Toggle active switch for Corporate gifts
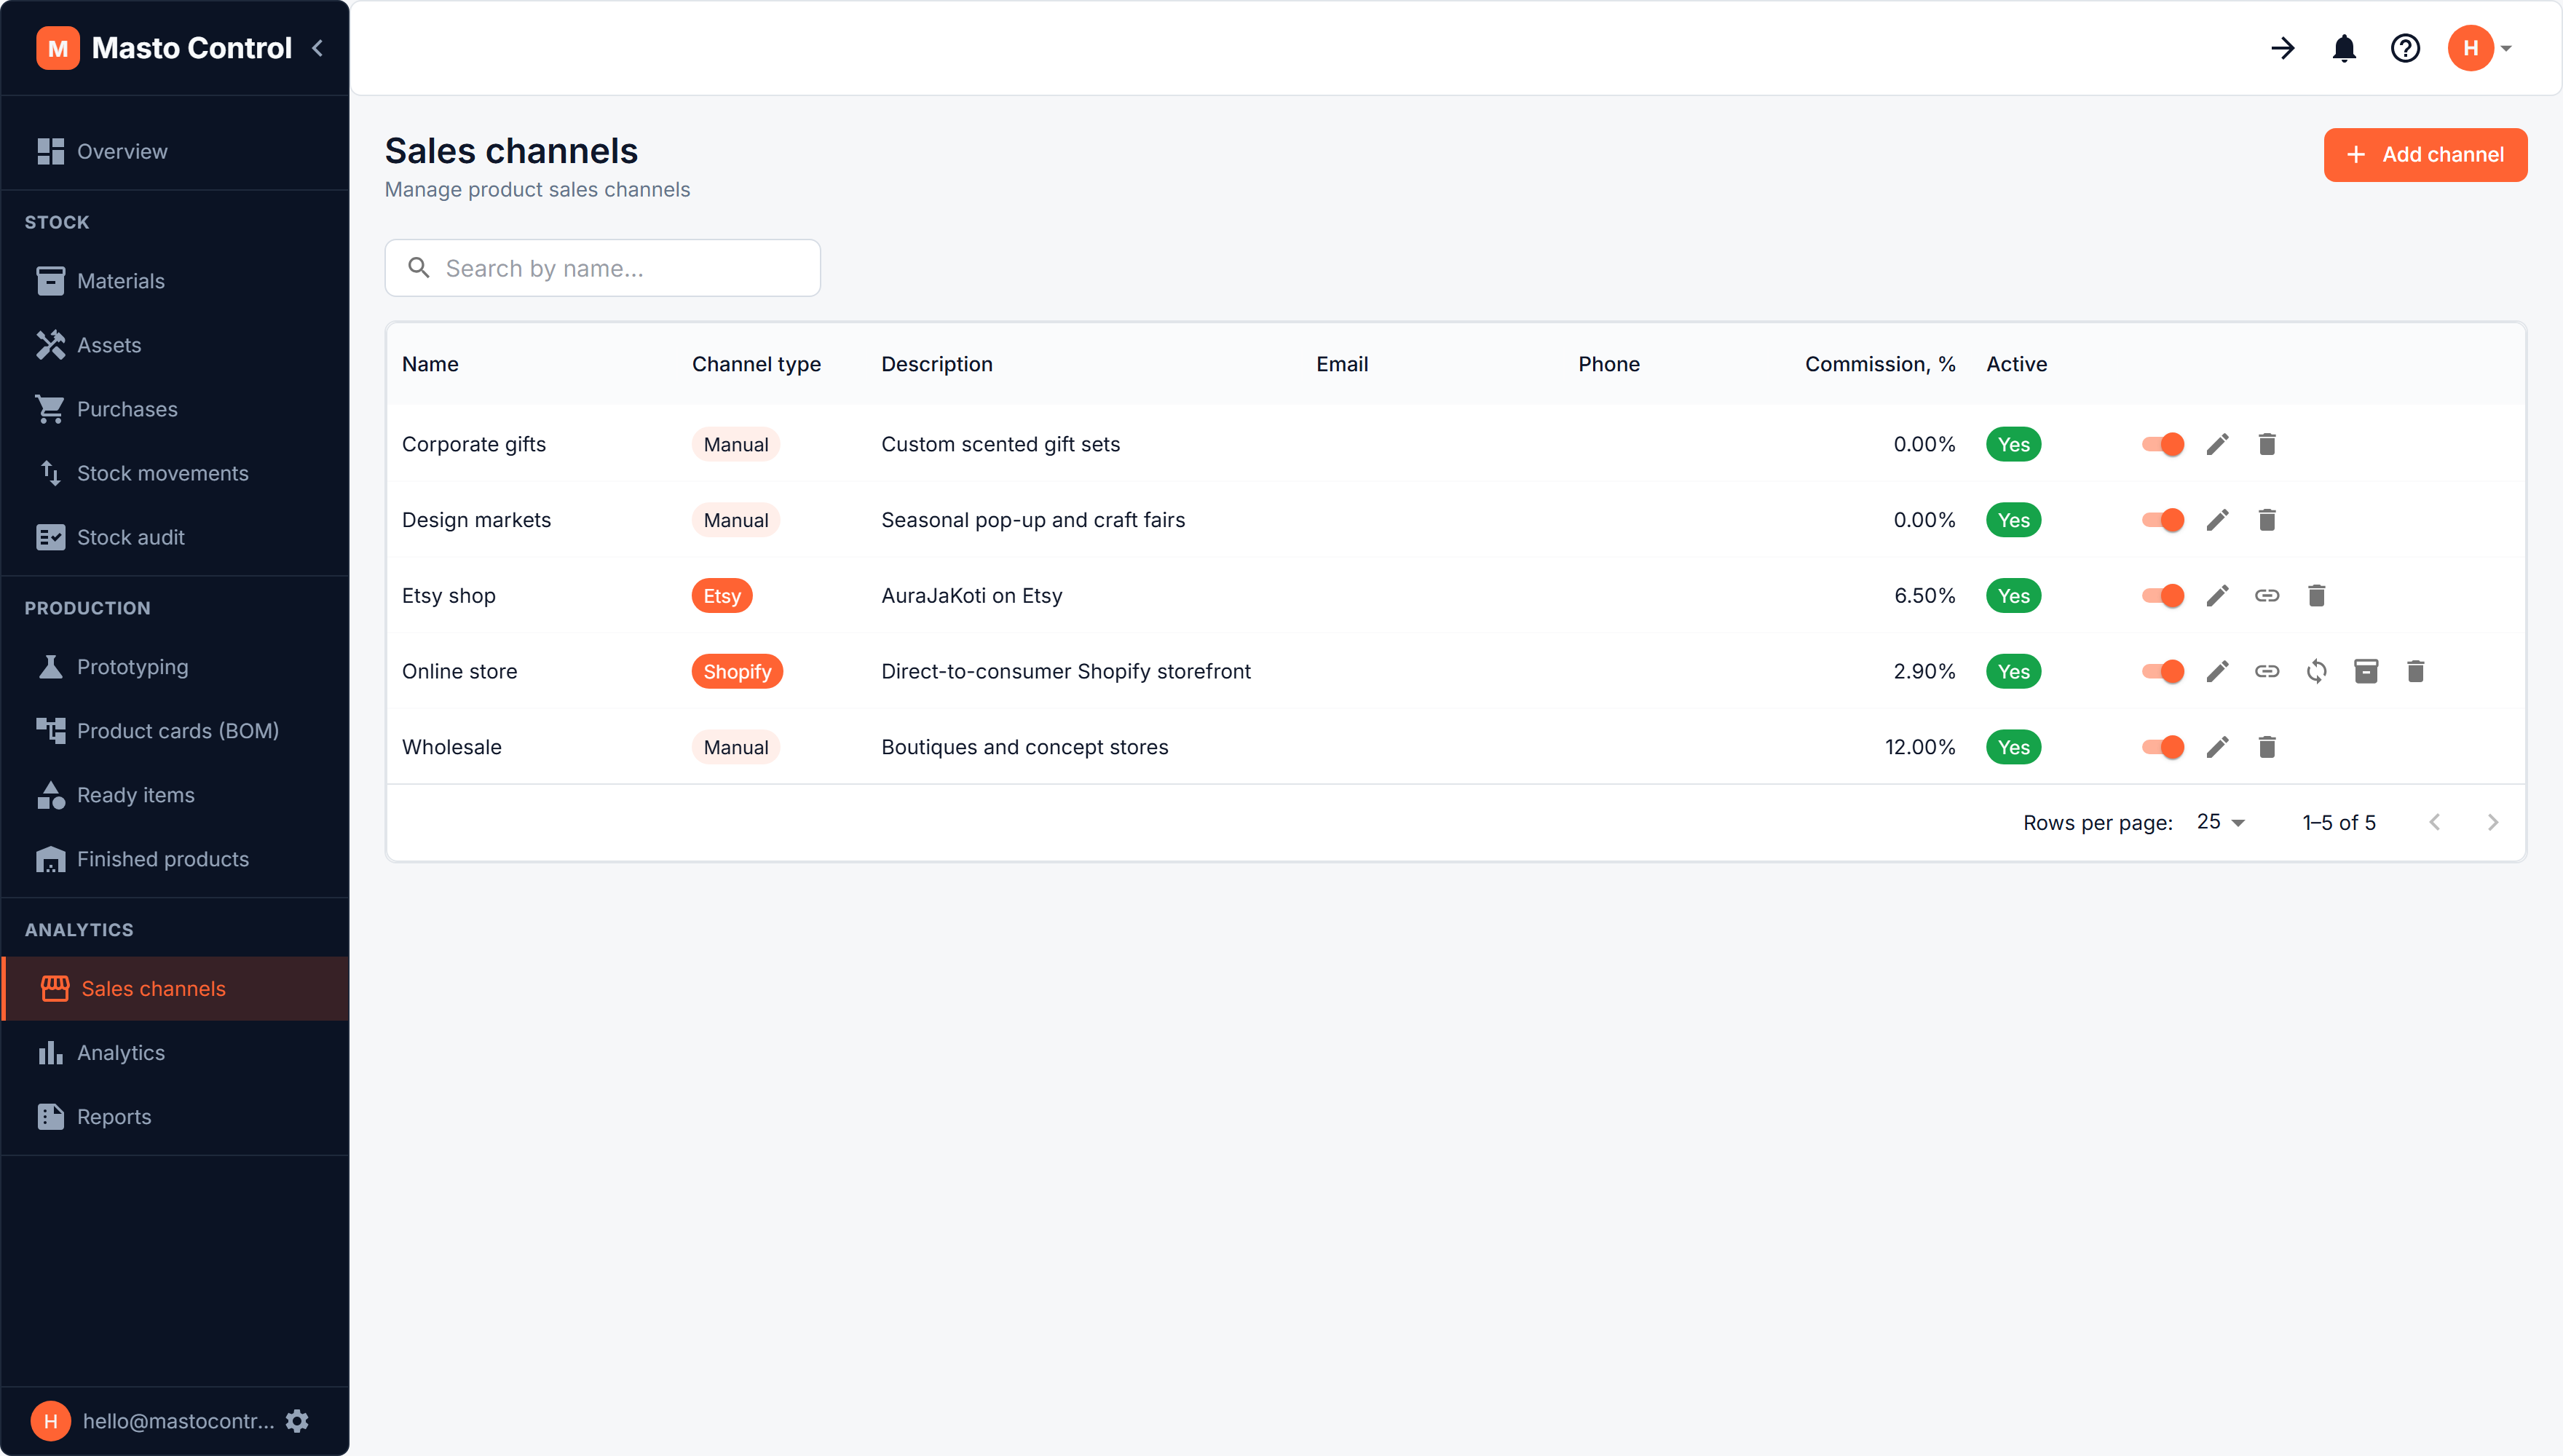 pyautogui.click(x=2162, y=444)
